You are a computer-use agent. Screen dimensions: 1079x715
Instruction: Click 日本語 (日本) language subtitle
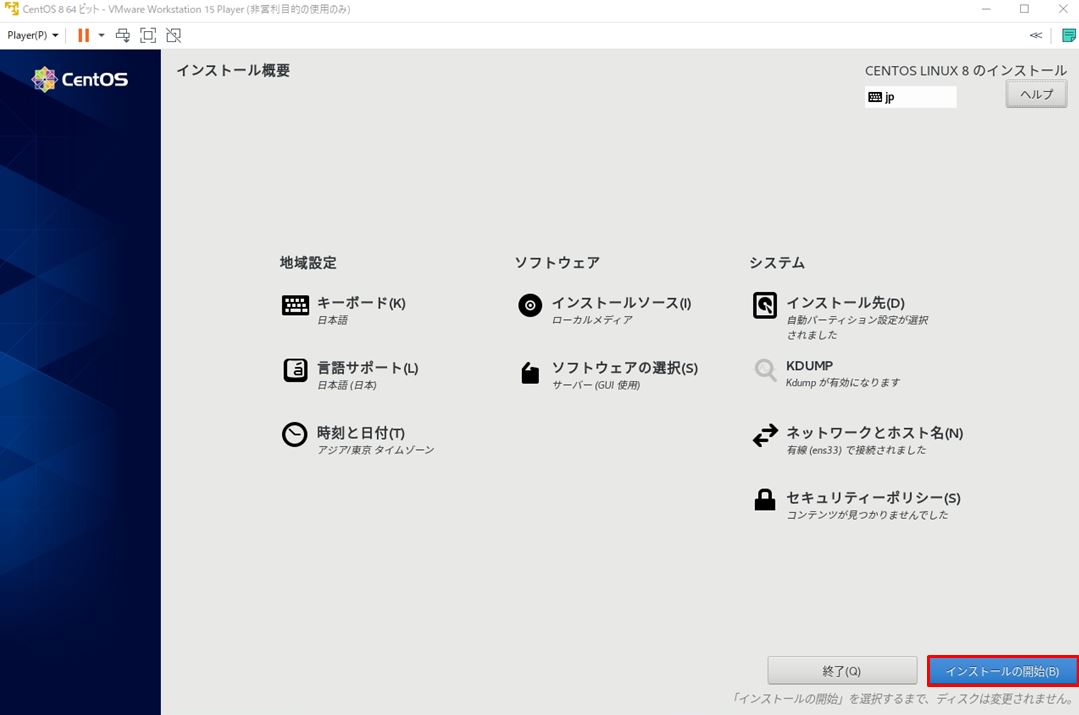click(x=347, y=385)
